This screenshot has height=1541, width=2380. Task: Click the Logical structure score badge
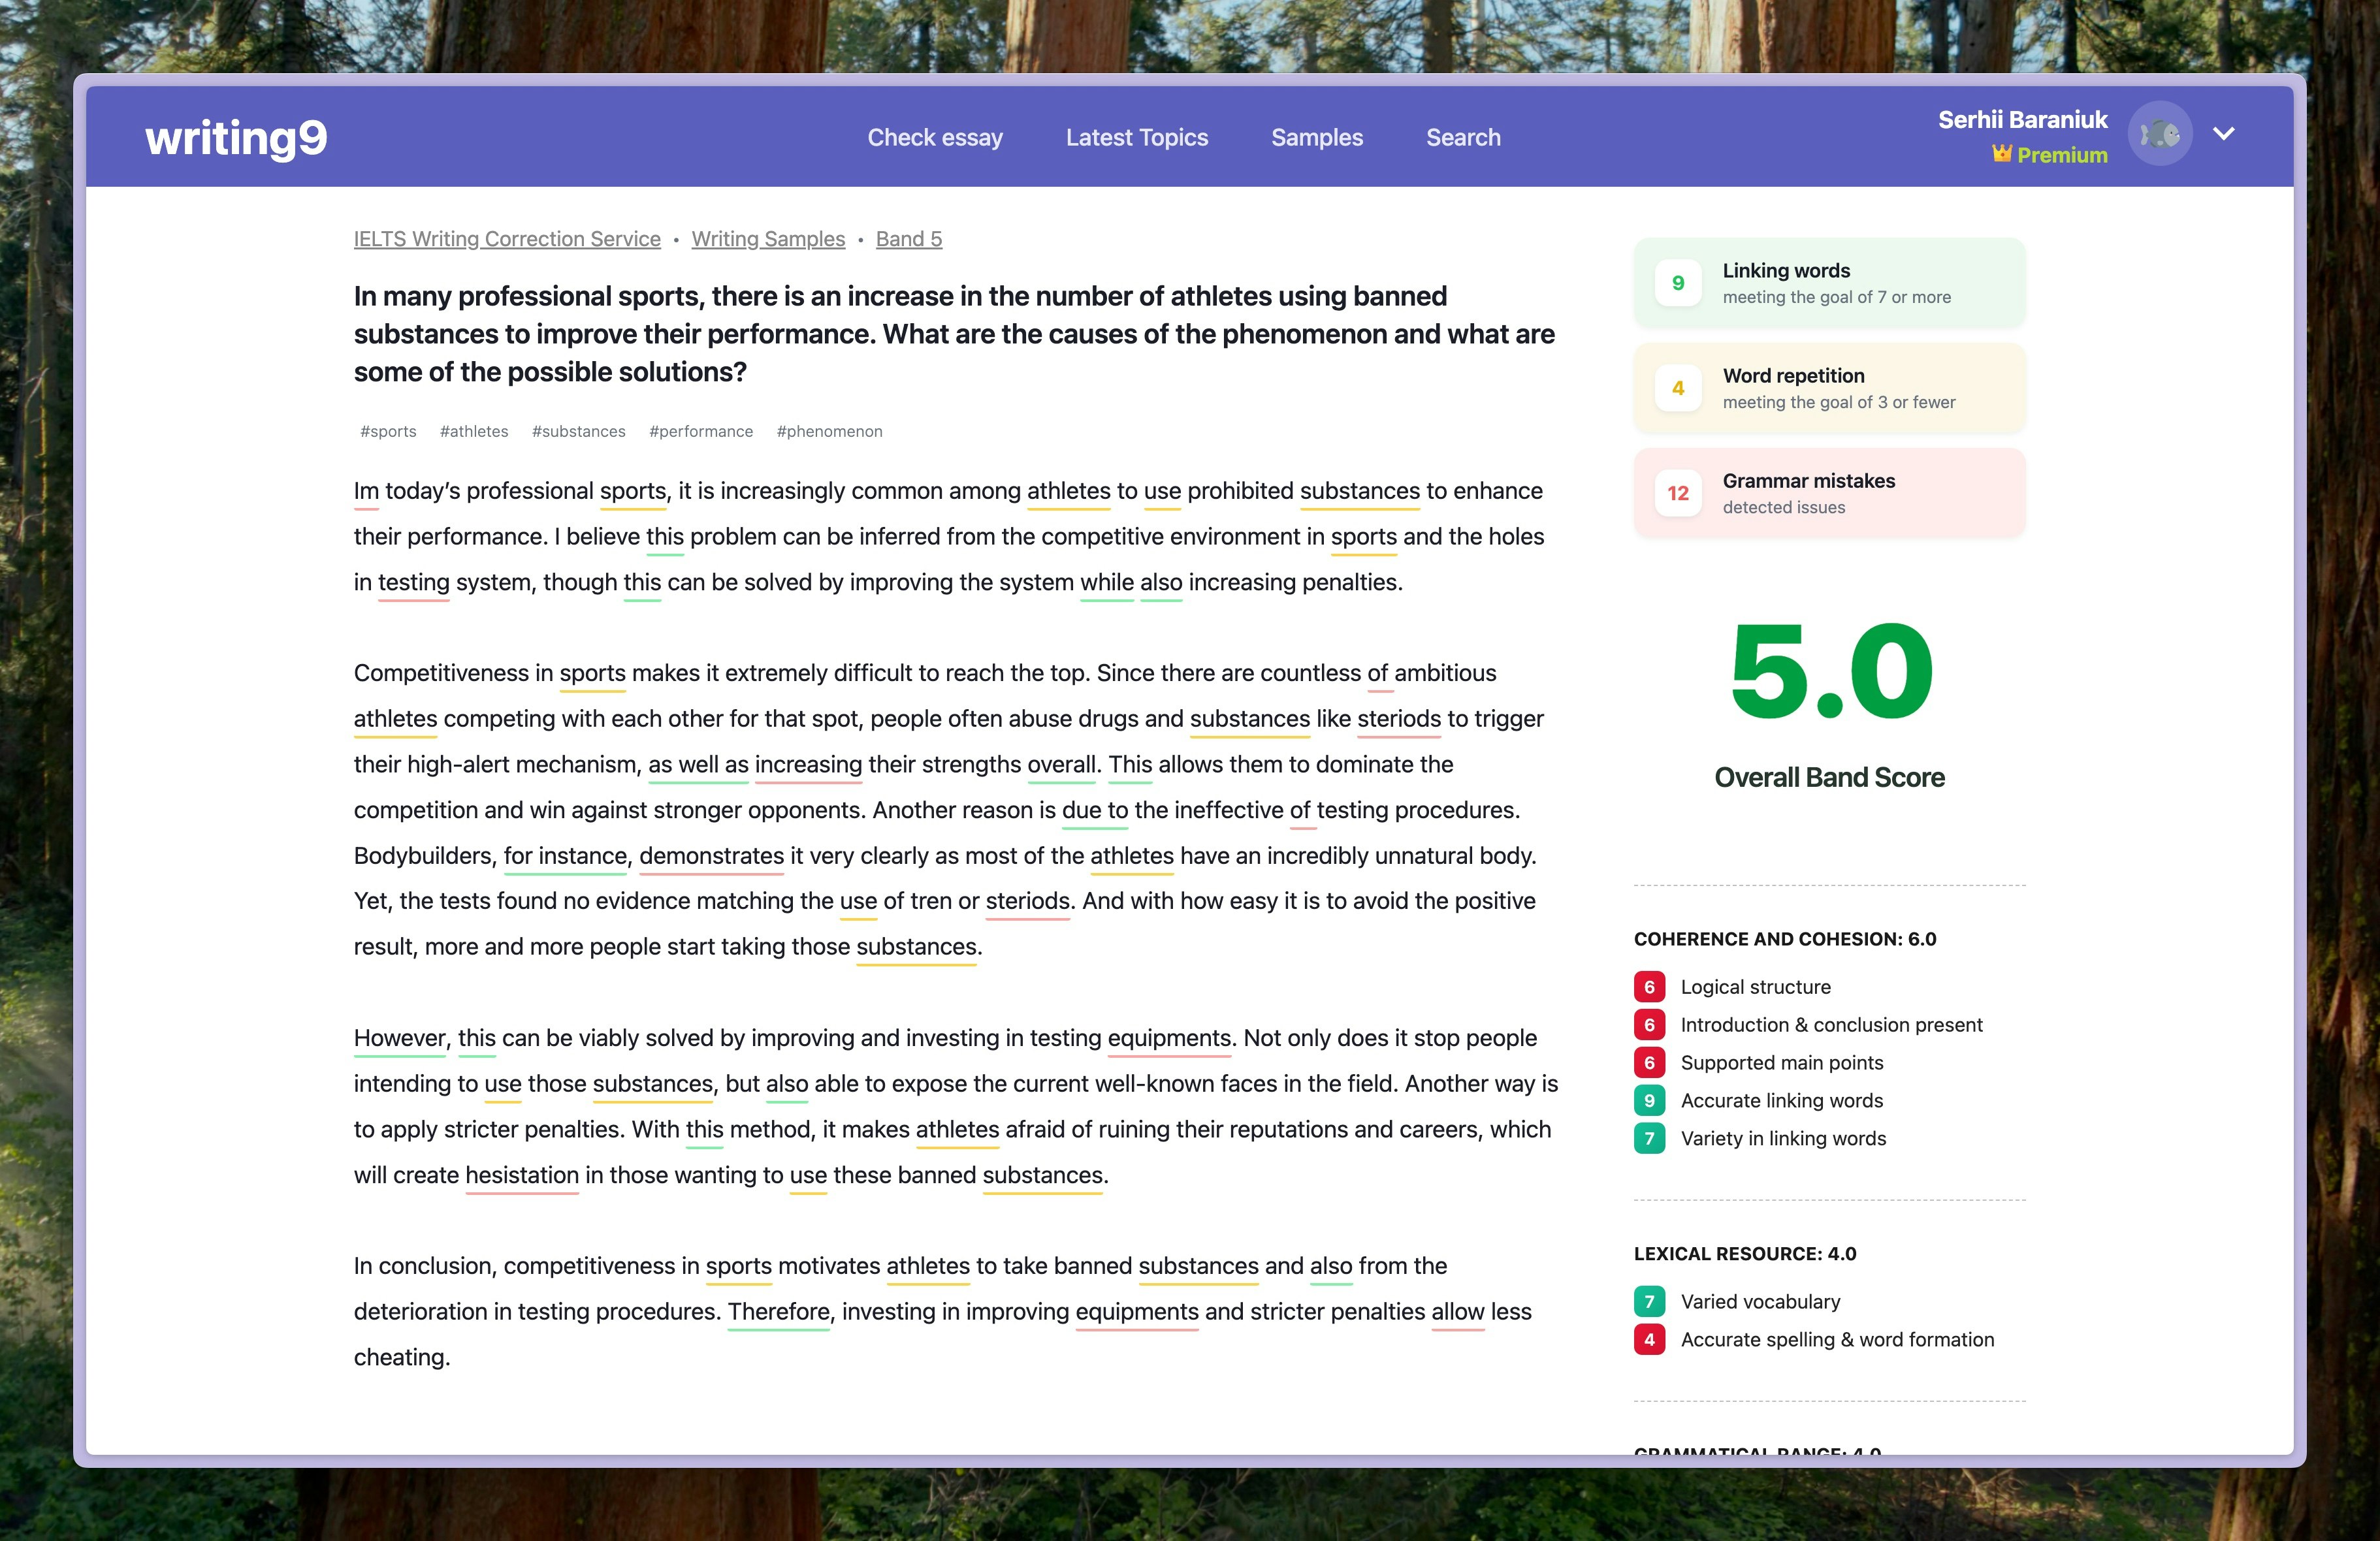(1649, 987)
